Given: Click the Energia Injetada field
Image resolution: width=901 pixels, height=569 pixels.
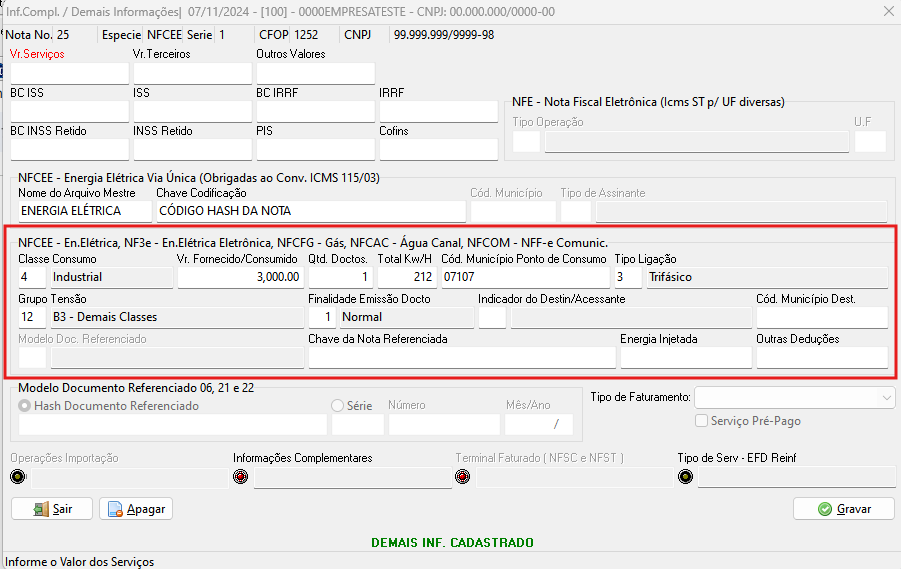Looking at the screenshot, I should coord(686,357).
